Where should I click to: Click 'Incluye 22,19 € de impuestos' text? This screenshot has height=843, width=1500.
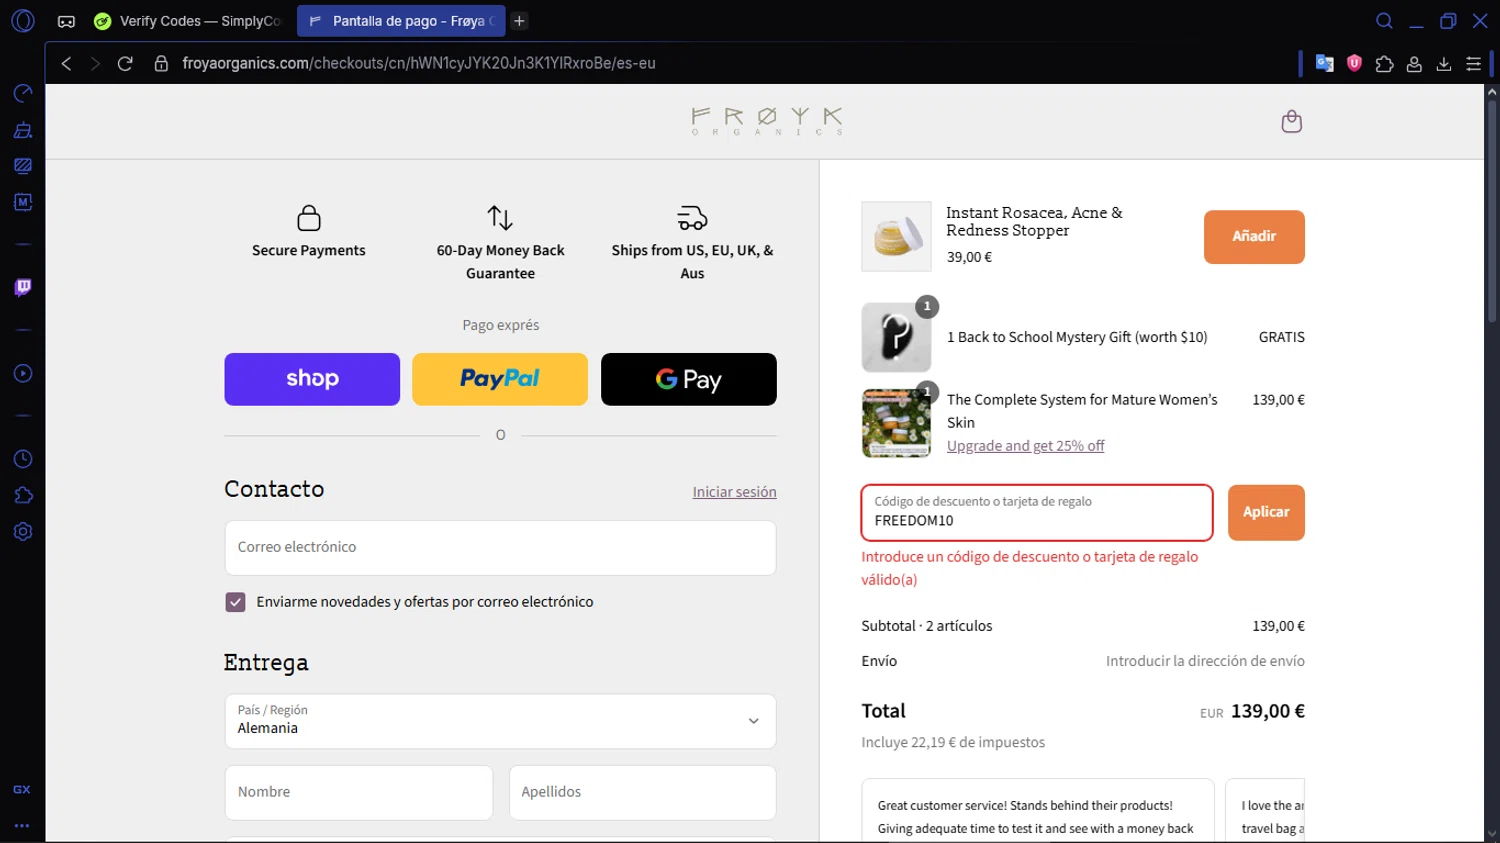pos(953,742)
